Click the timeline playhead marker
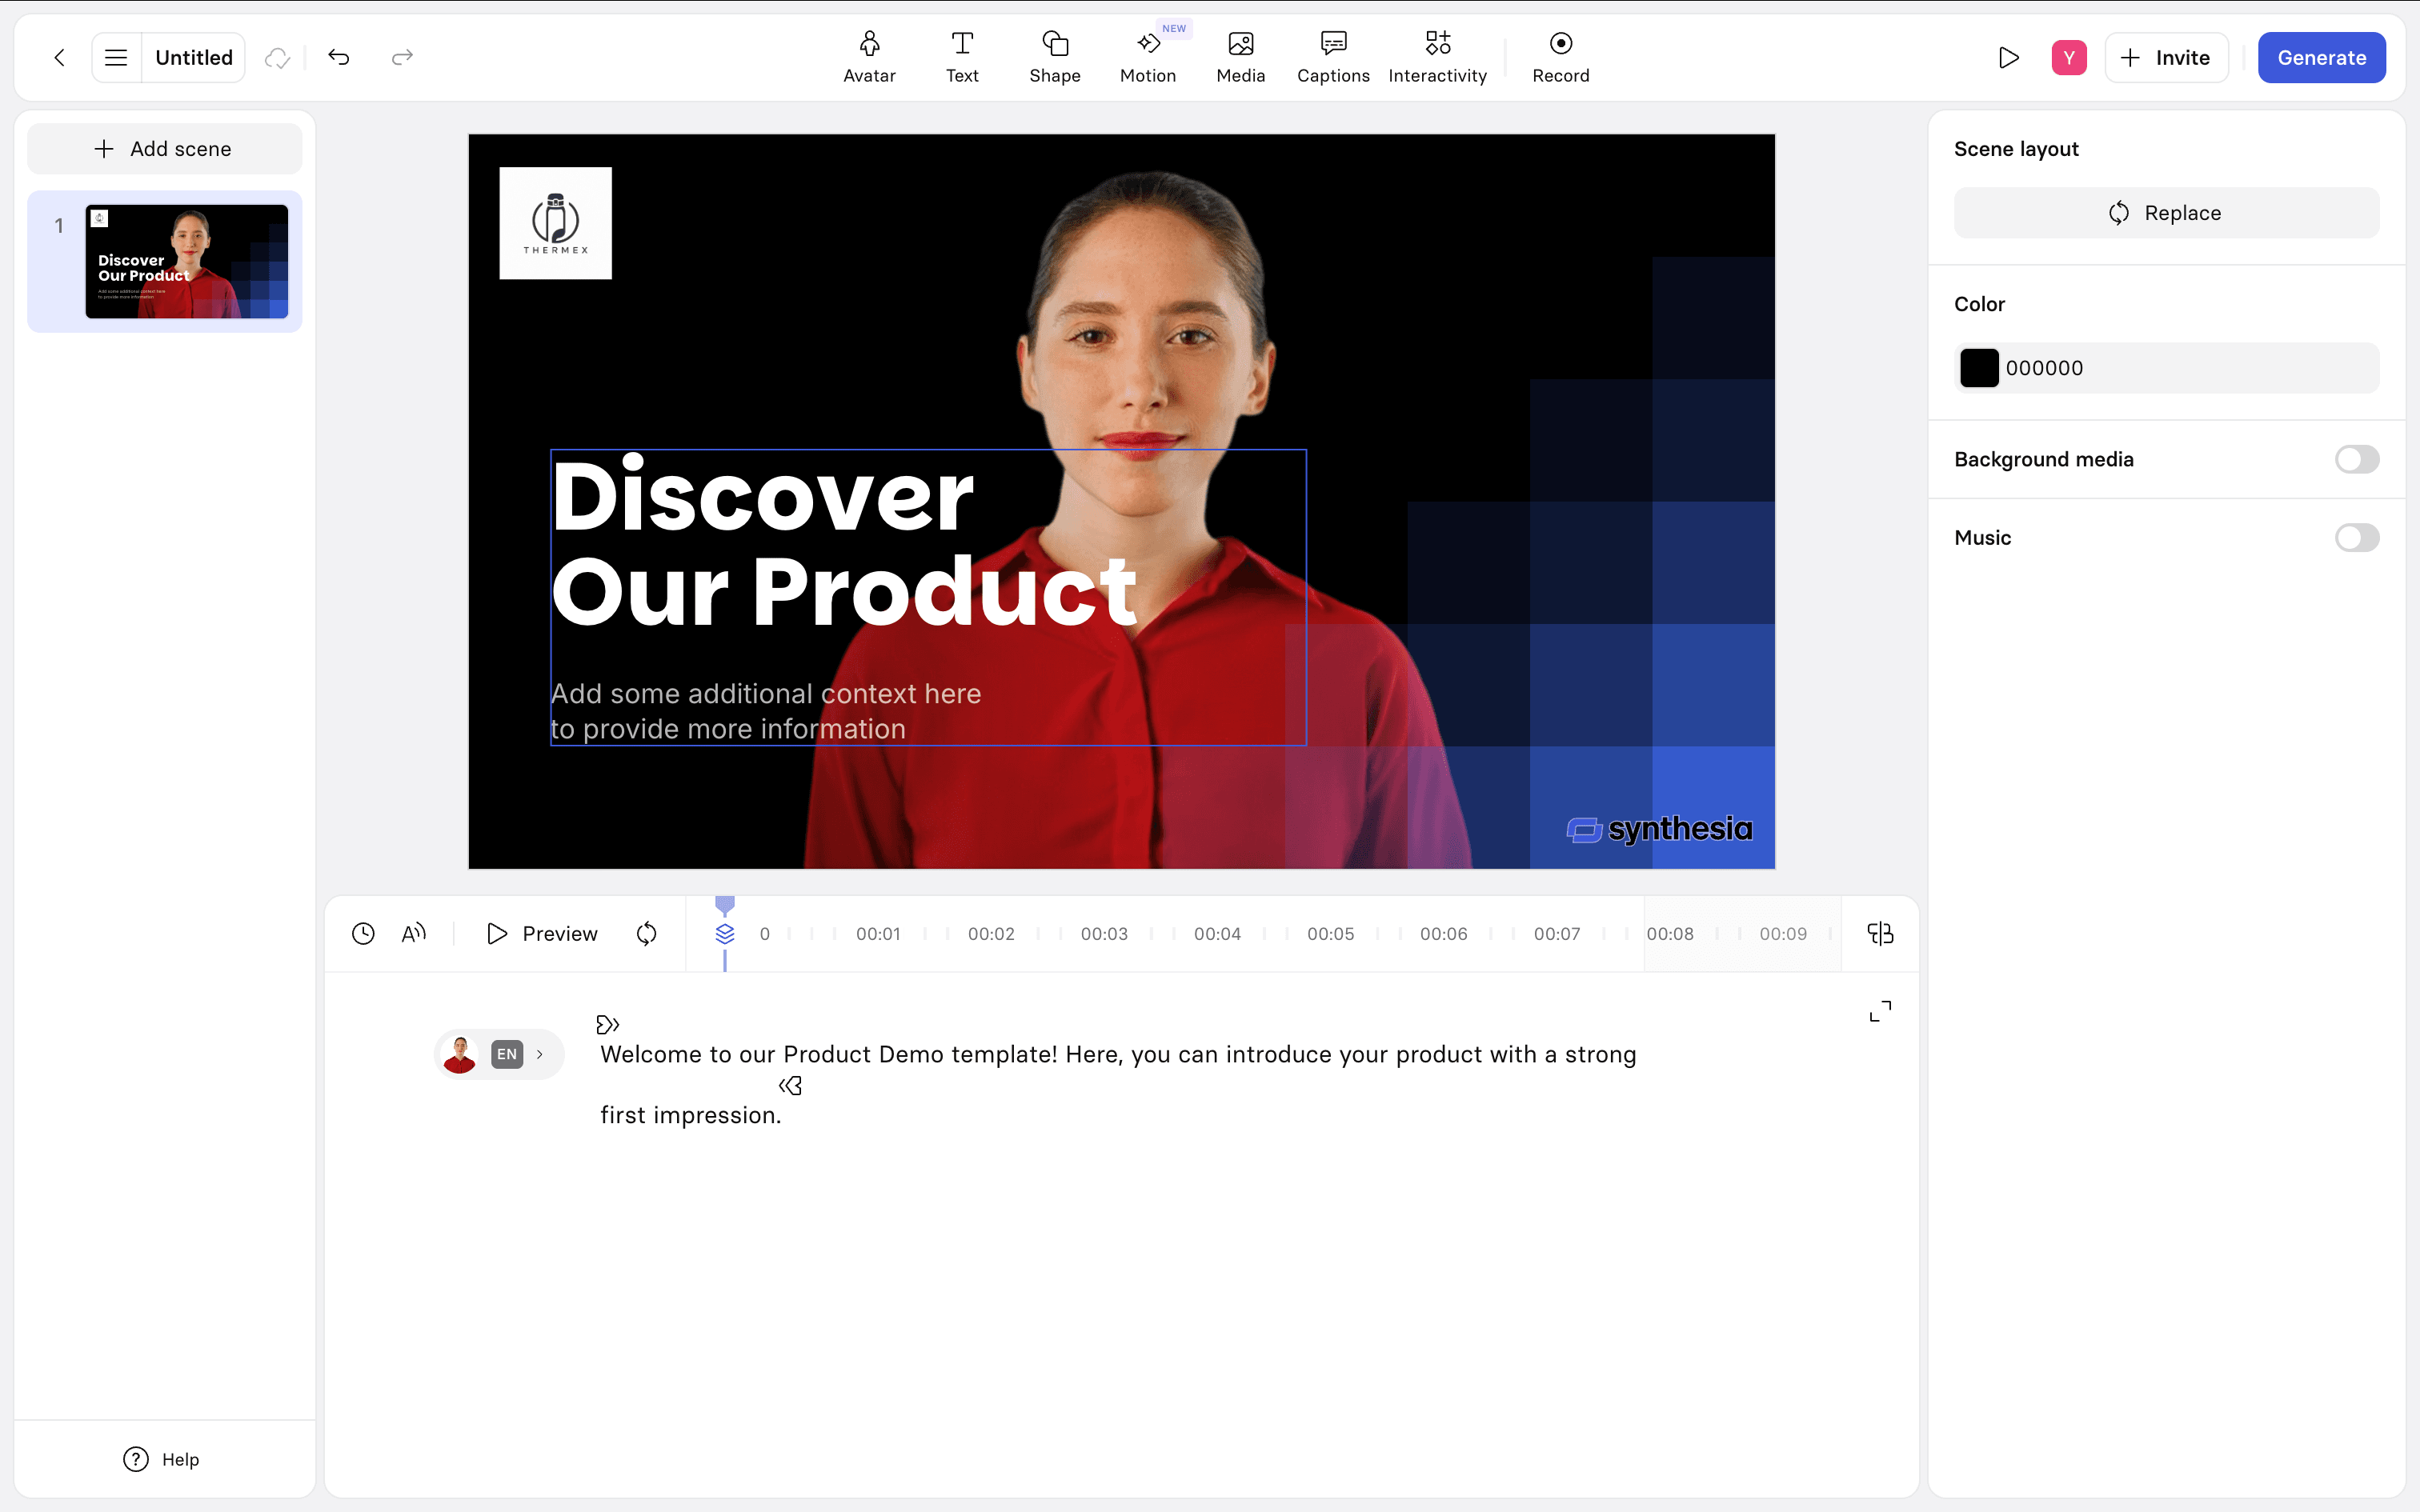Screen dimensions: 2420x1512 pos(725,906)
